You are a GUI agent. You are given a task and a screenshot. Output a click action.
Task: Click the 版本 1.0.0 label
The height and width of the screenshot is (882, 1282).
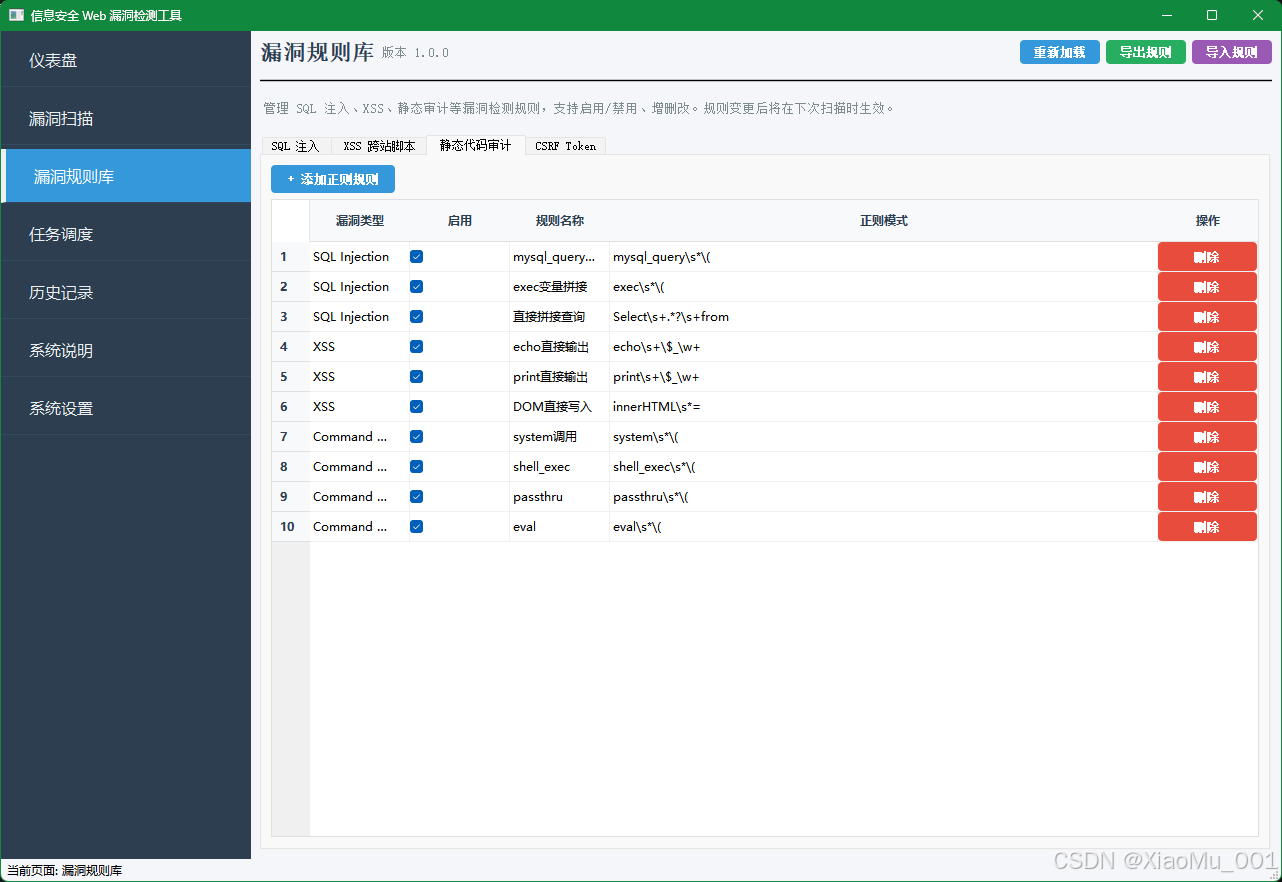tap(415, 53)
